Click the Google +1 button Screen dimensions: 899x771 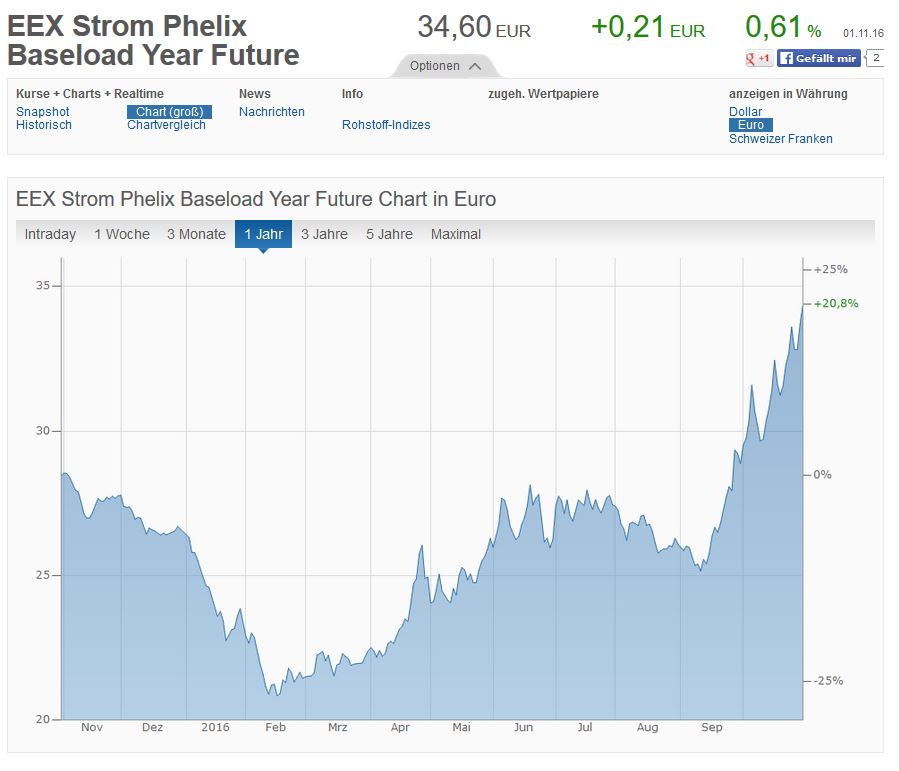[758, 59]
